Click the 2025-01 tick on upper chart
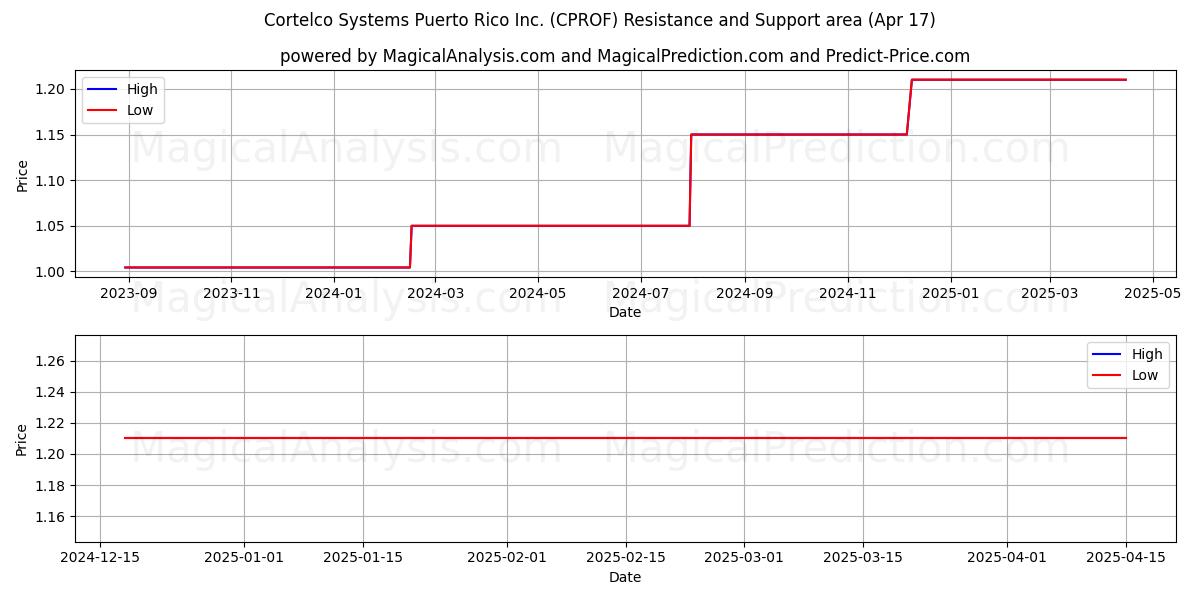This screenshot has width=1200, height=600. click(x=951, y=294)
